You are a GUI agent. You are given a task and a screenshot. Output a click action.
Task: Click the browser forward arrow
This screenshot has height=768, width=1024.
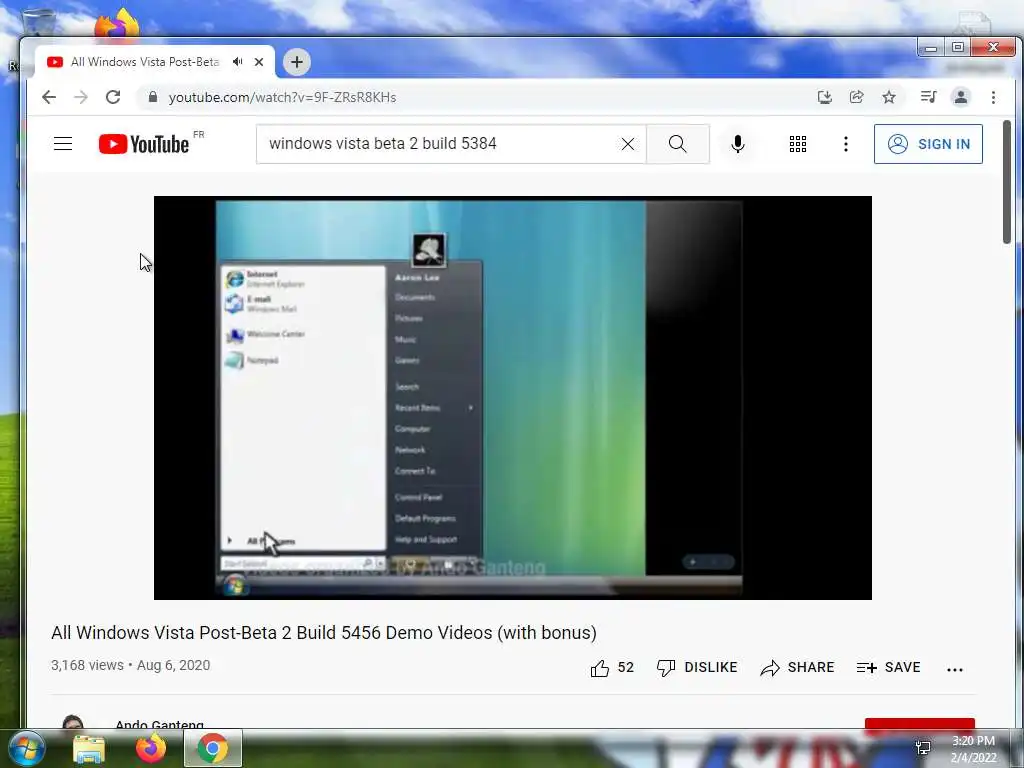pos(80,97)
